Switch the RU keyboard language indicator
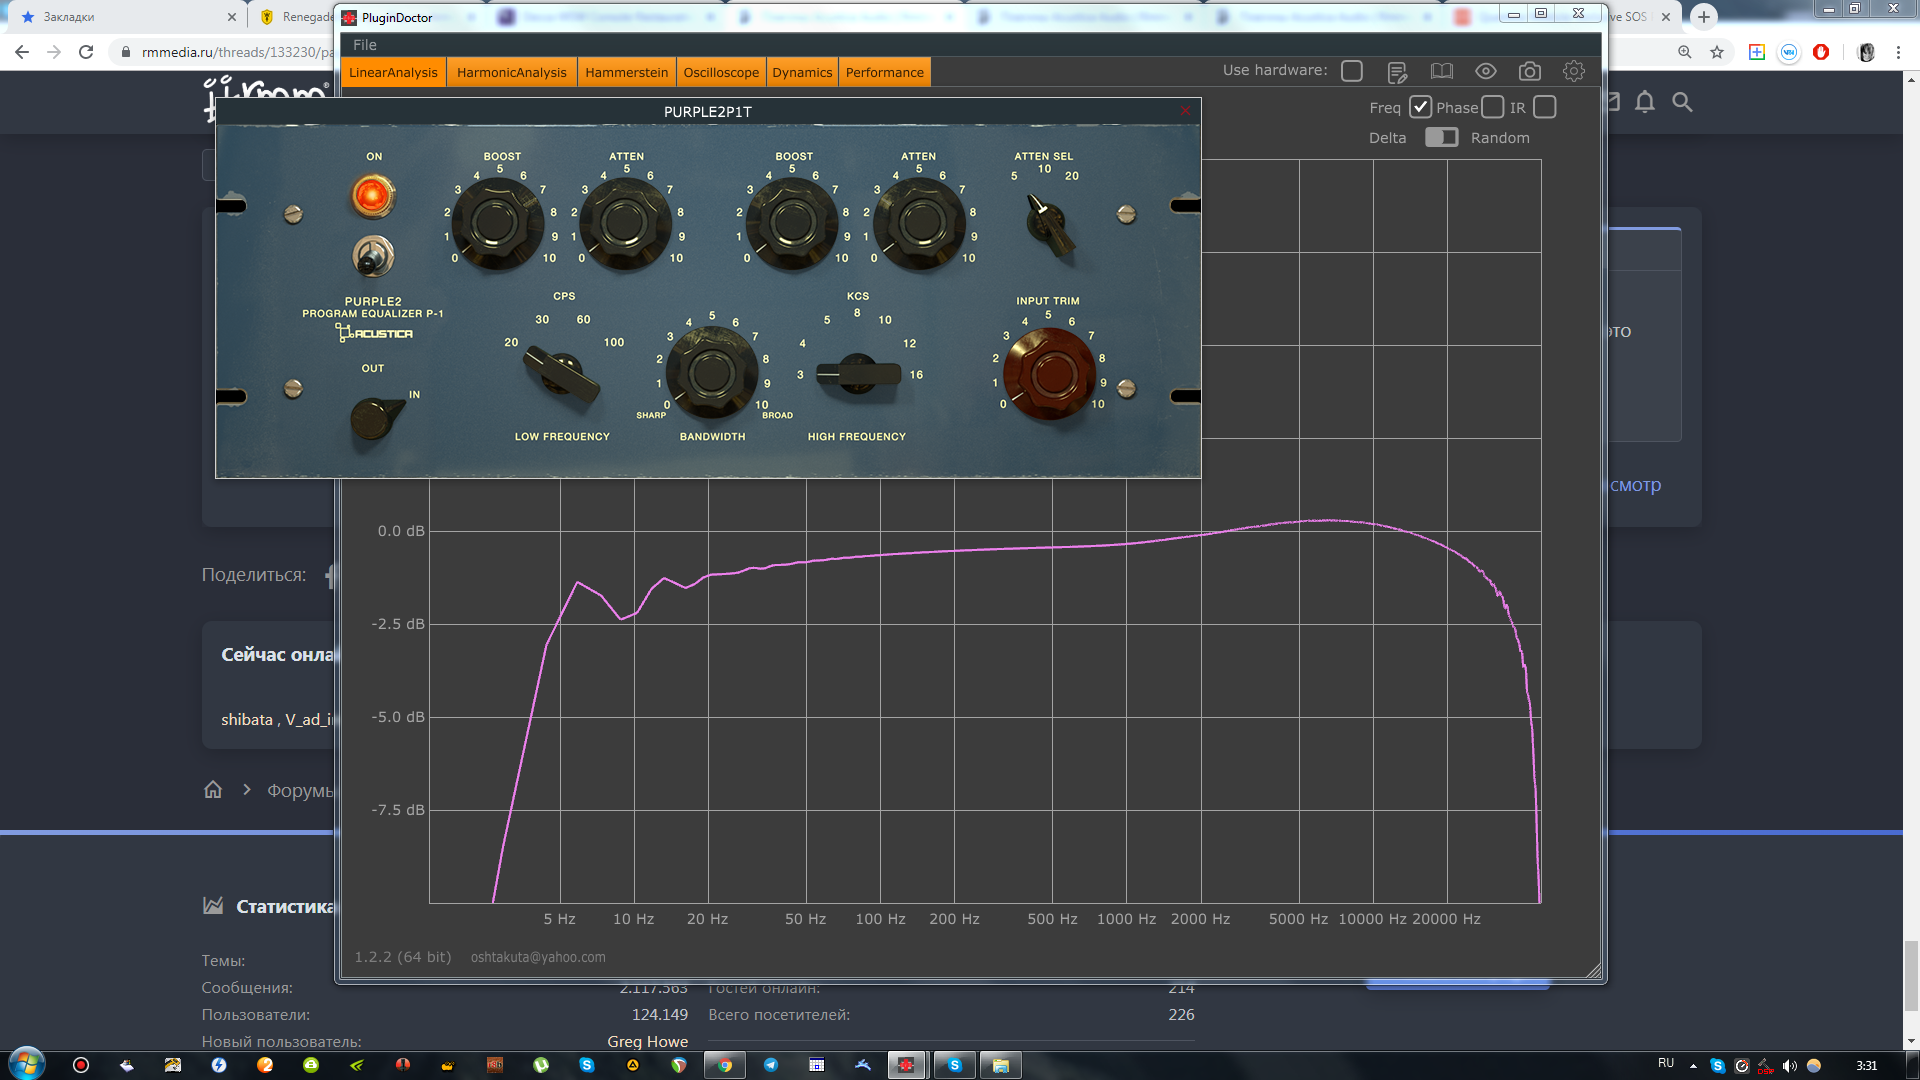This screenshot has width=1920, height=1080. coord(1666,1063)
